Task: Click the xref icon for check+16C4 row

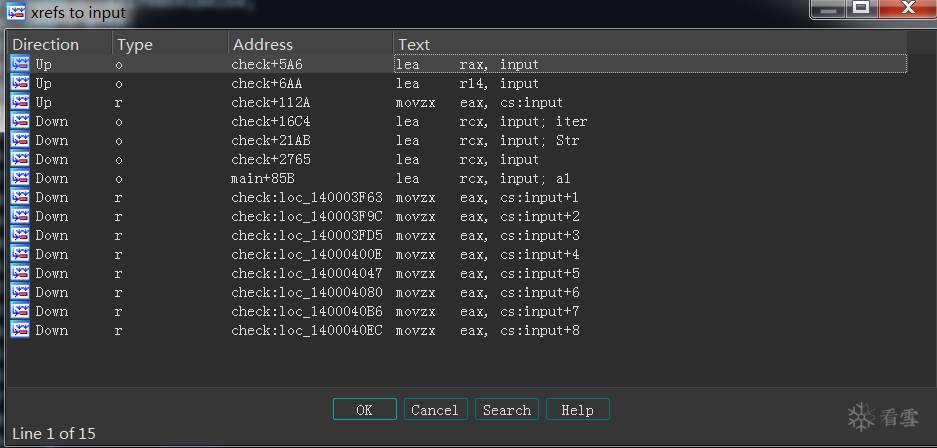Action: [20, 121]
